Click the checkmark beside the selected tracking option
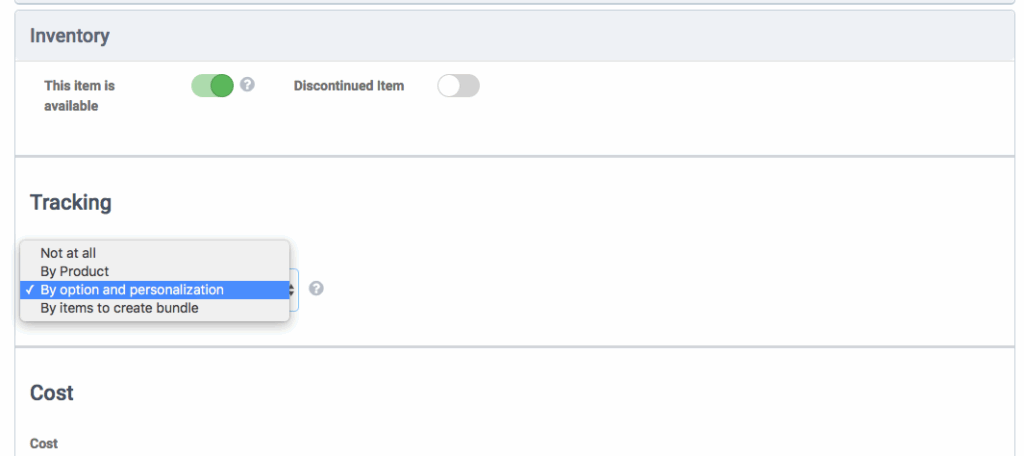 (31, 290)
